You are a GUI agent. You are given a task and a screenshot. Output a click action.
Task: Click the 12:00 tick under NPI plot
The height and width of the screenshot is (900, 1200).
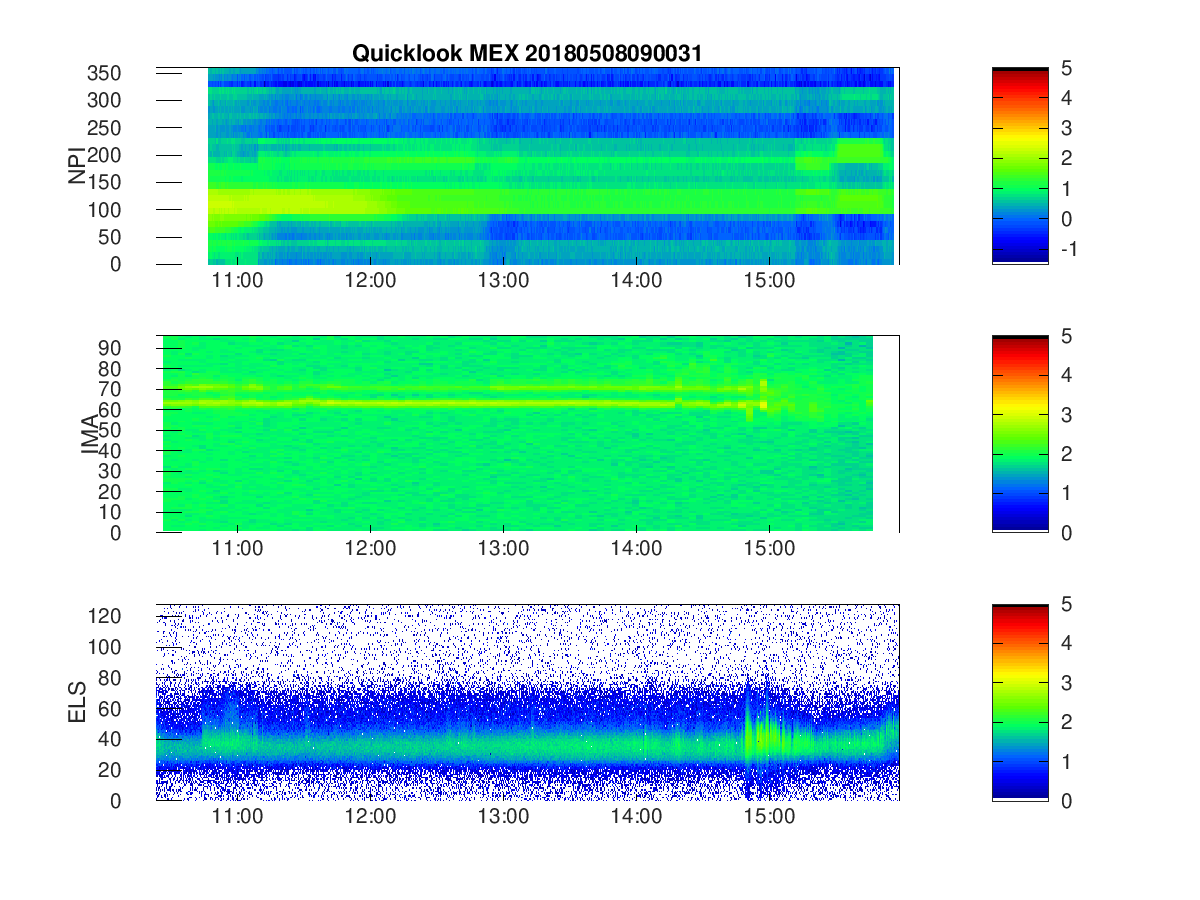(370, 281)
